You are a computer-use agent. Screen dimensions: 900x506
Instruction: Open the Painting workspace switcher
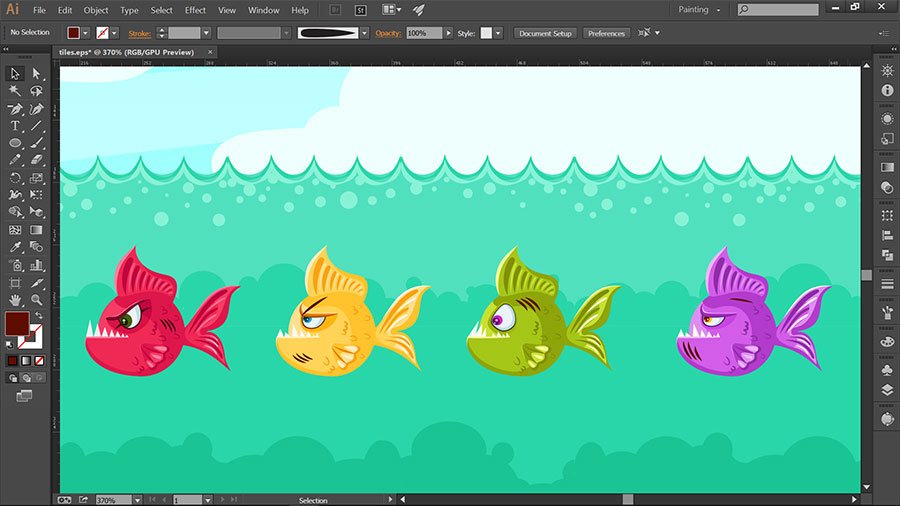coord(699,10)
